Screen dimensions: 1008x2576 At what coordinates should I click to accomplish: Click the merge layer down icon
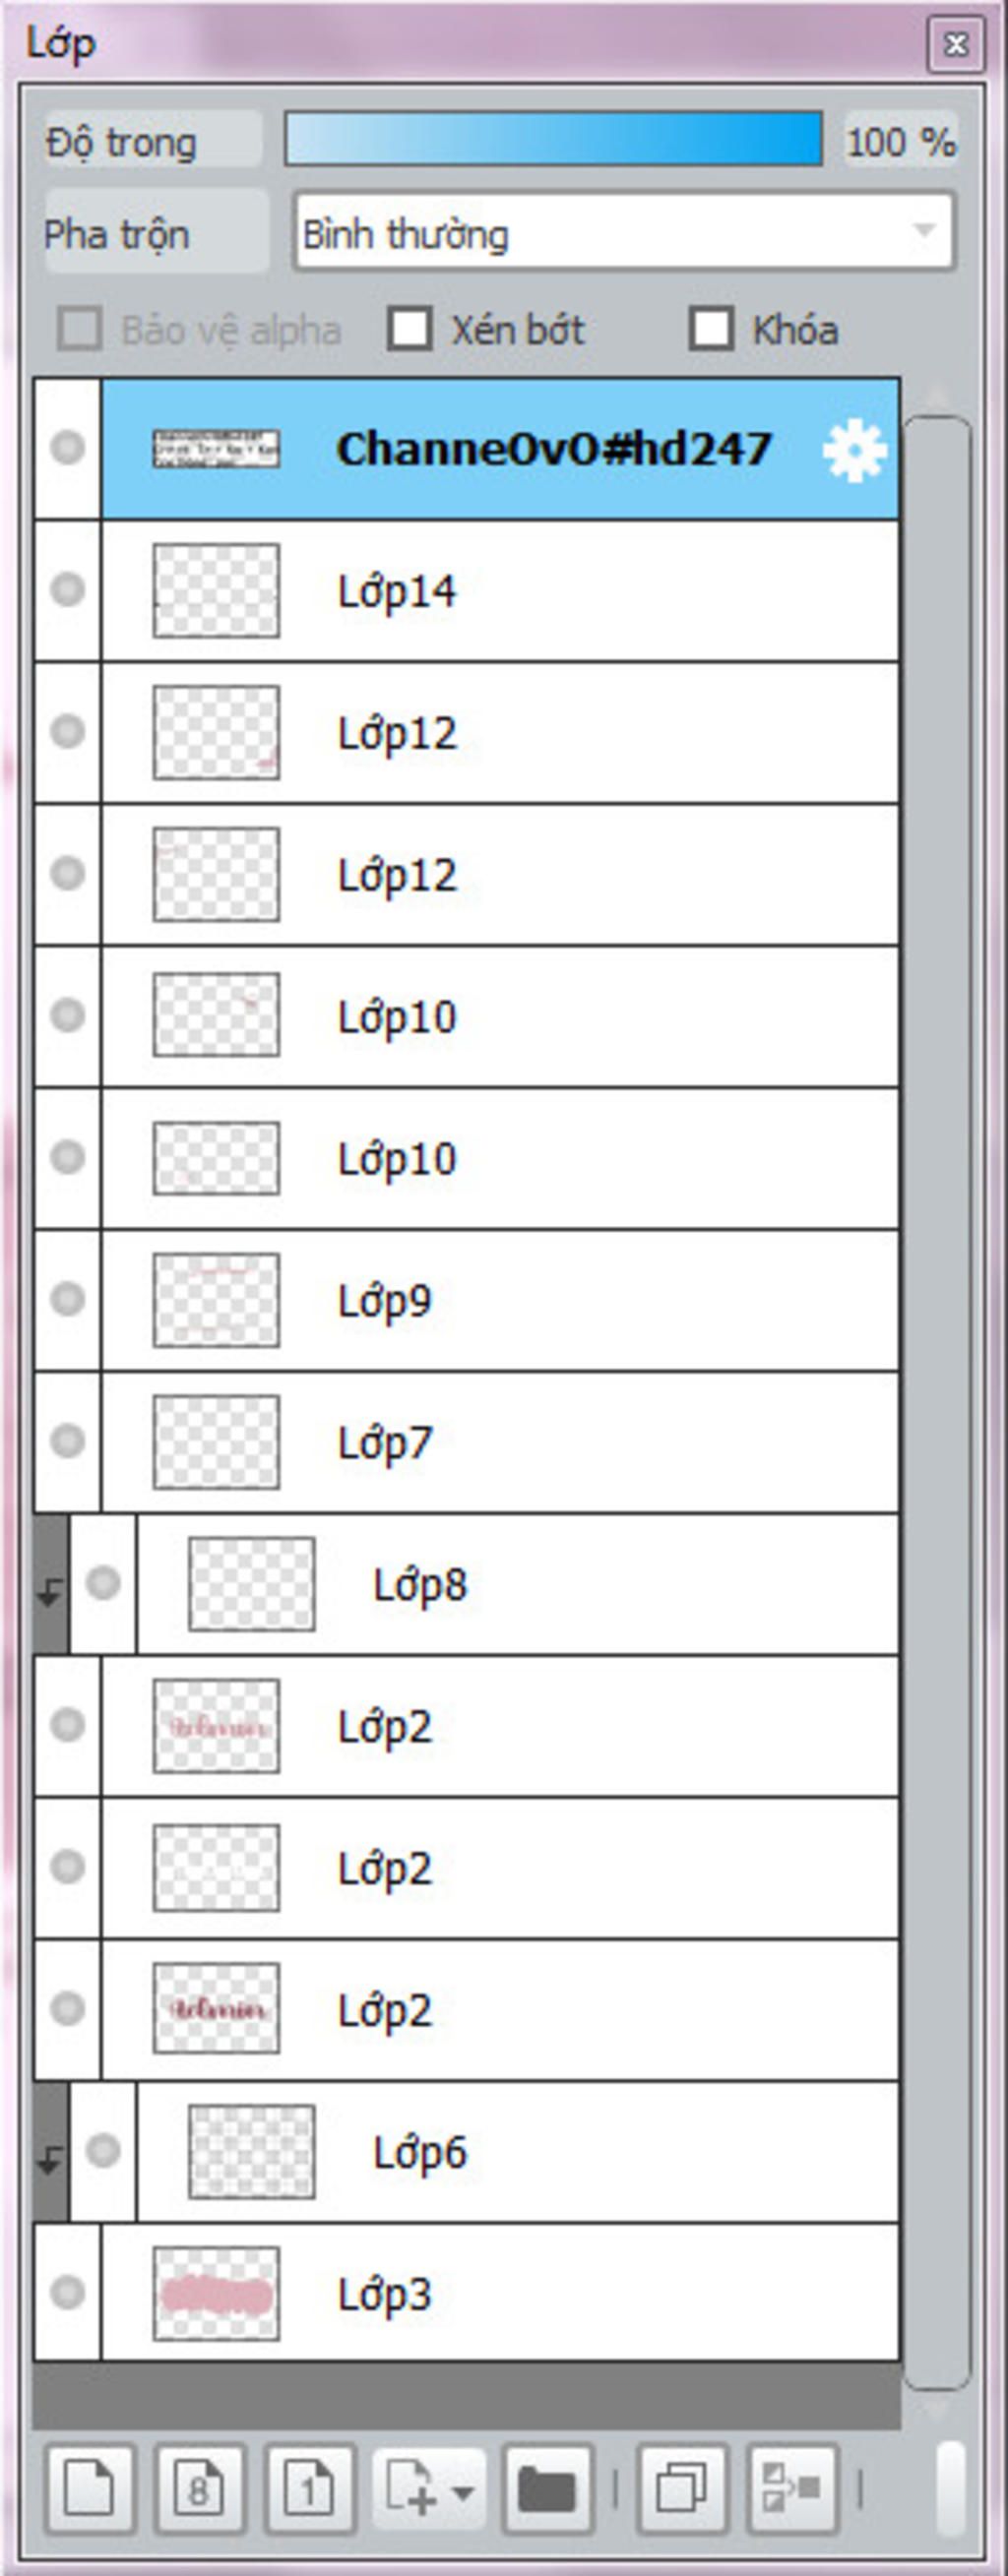[792, 2487]
